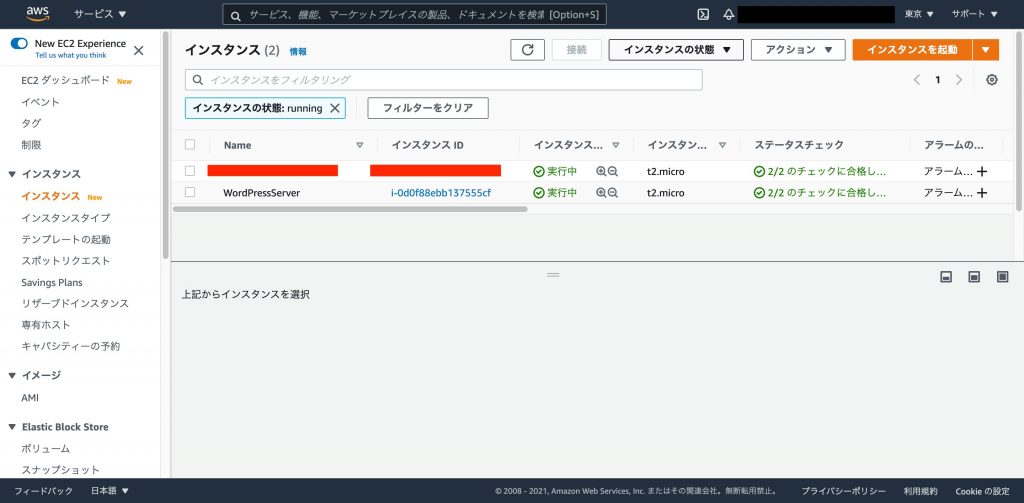The image size is (1024, 503).
Task: Sort by instance type column arrow
Action: [722, 145]
